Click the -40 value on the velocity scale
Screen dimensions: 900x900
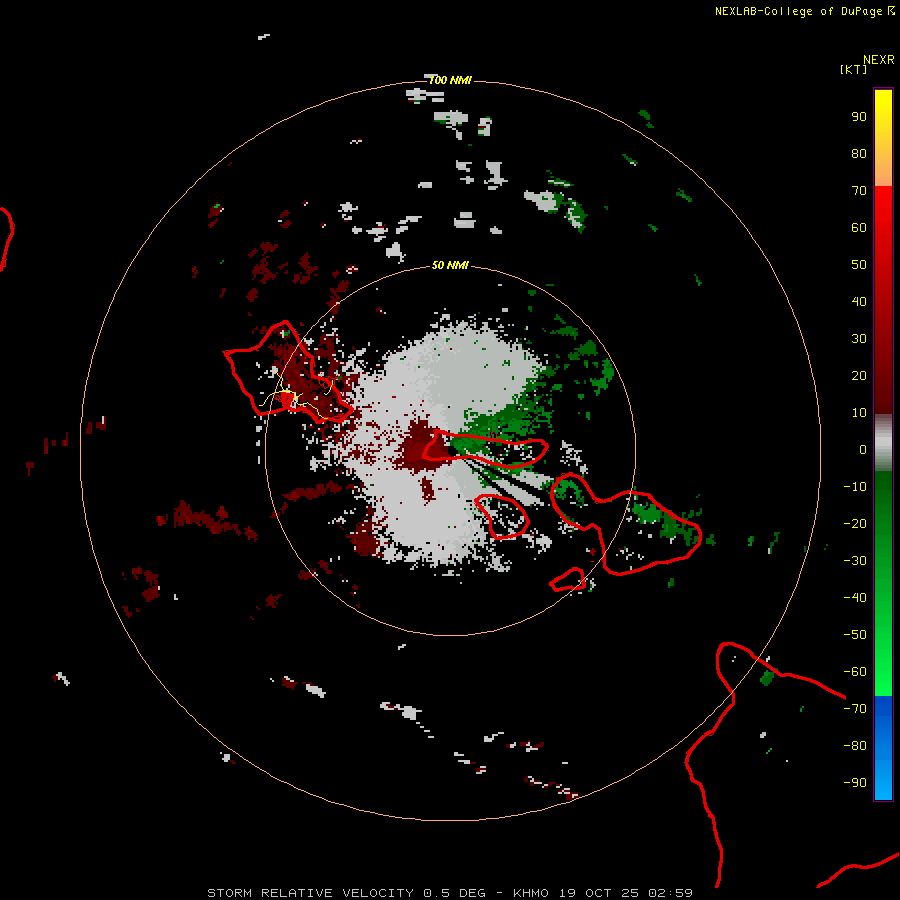(855, 598)
